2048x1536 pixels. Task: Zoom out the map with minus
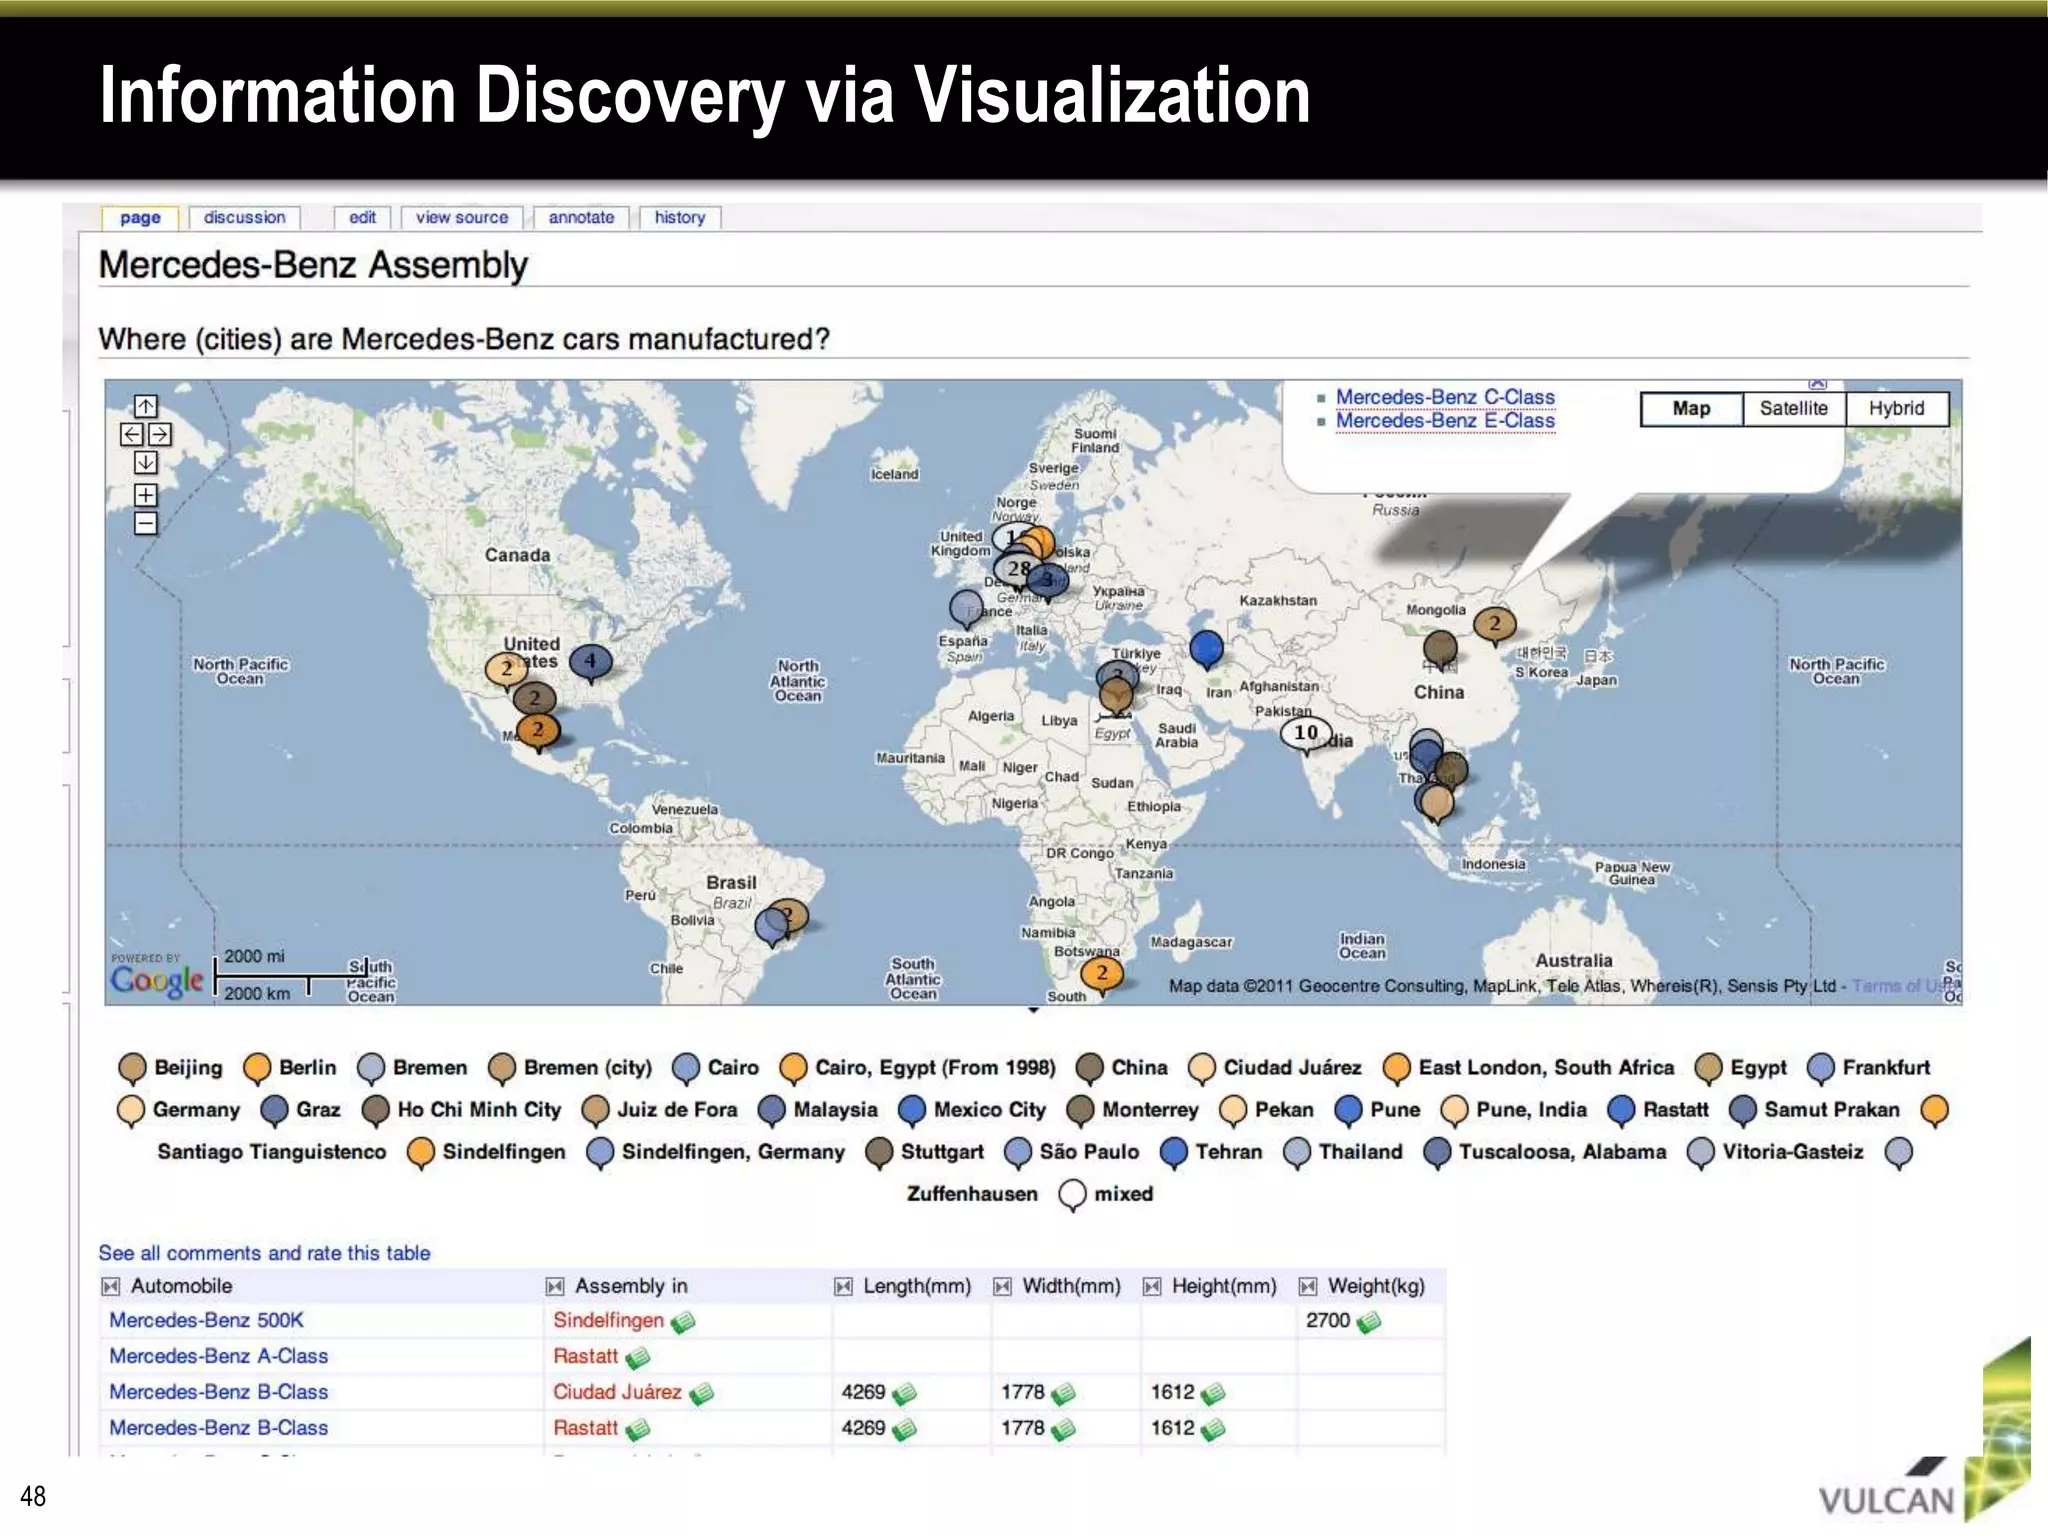(x=146, y=523)
